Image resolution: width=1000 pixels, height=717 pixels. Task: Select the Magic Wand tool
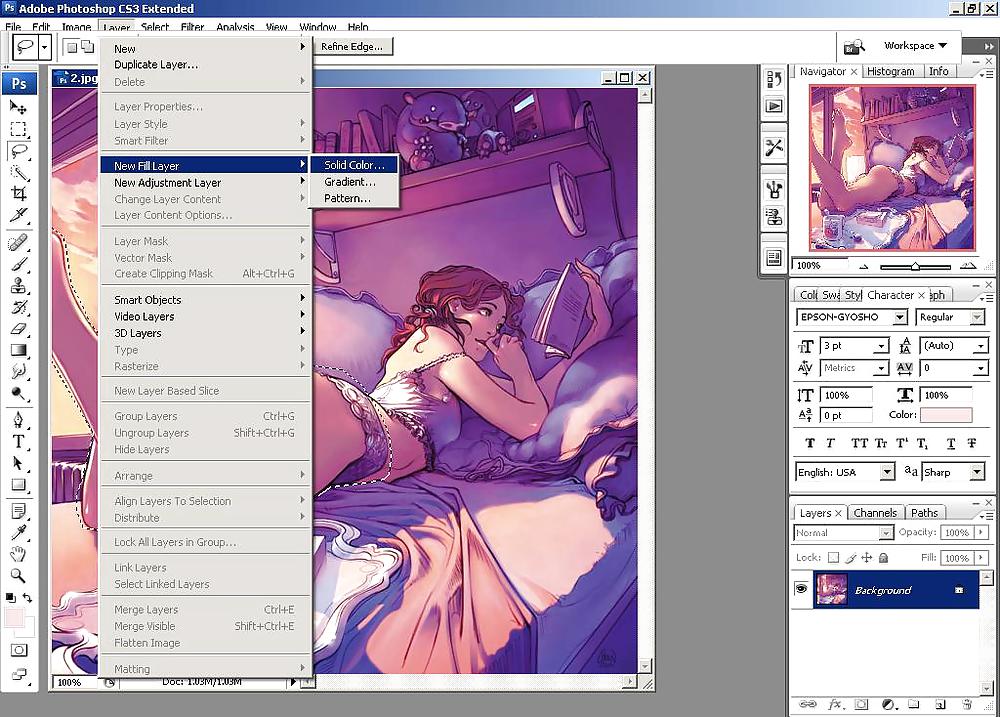[18, 172]
